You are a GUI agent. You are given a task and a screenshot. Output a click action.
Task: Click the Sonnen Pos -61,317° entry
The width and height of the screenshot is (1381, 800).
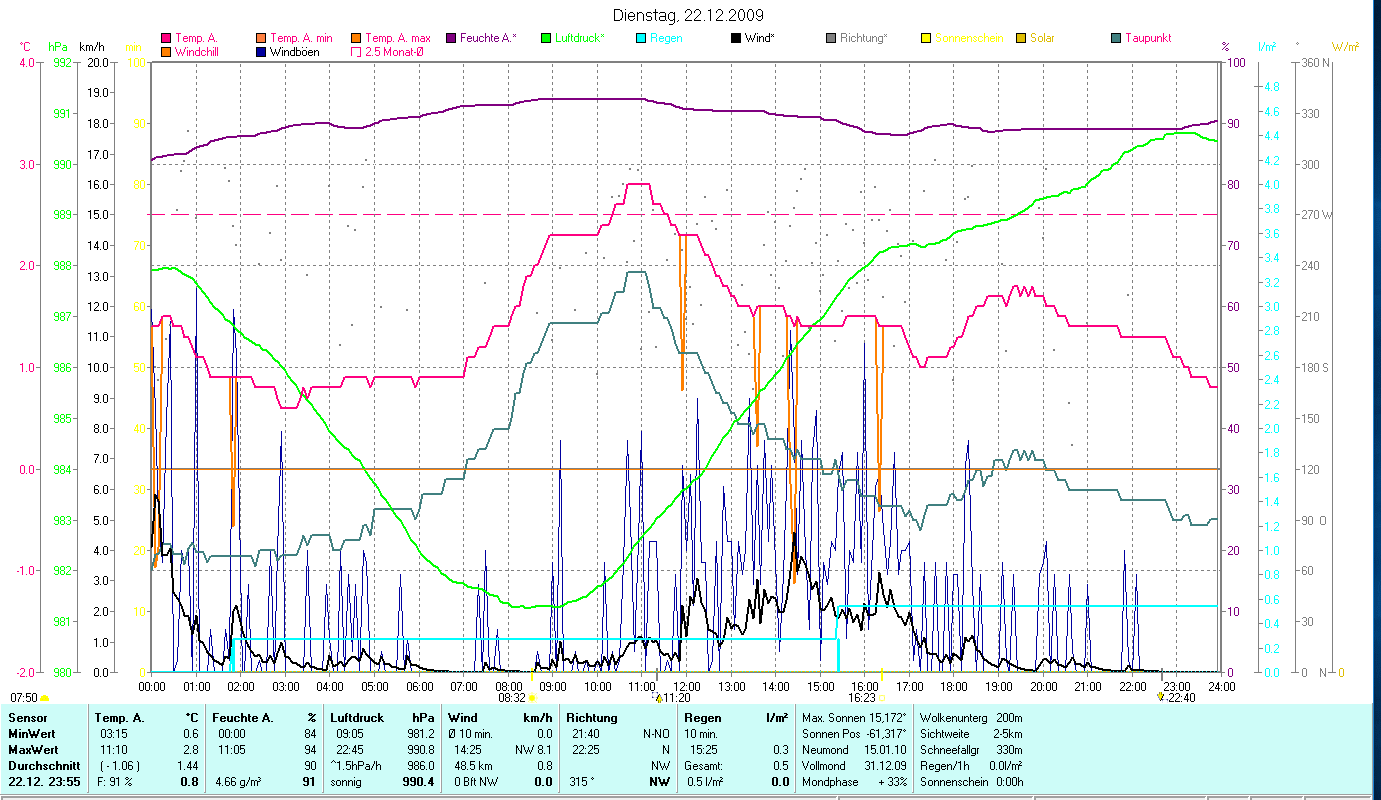coord(854,733)
